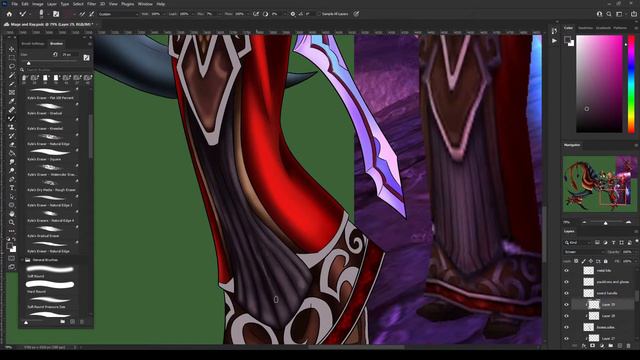Hide the pauldrons and gloves layer
Screen dimensions: 640x360
567,282
